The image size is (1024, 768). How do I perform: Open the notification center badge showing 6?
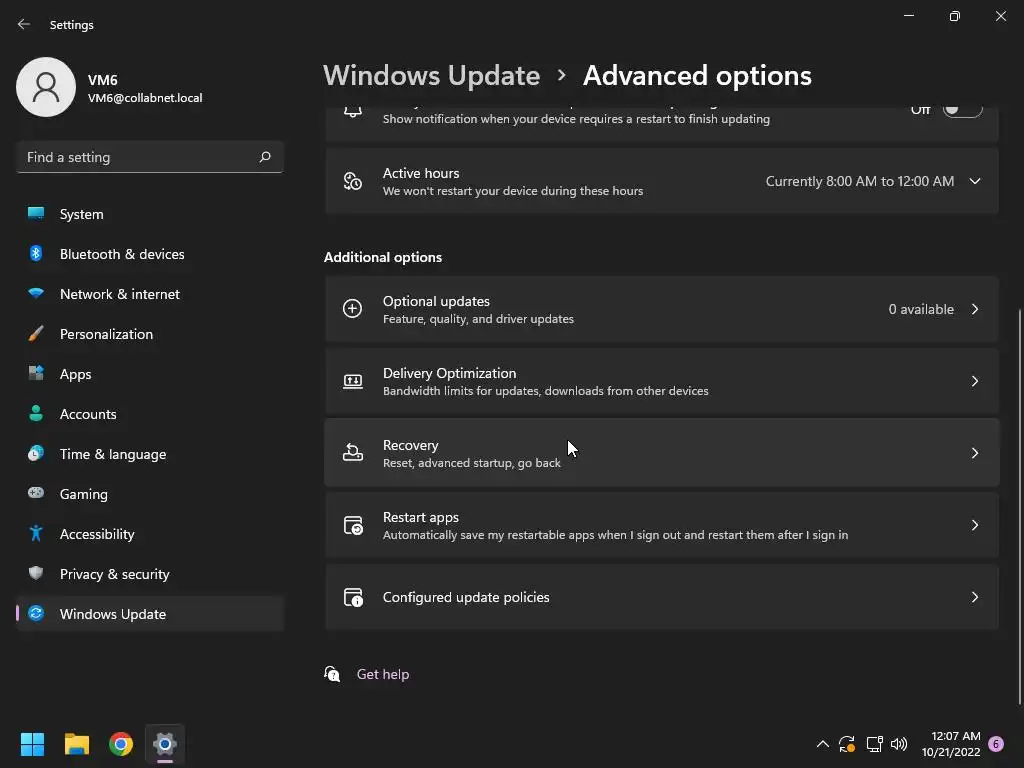(996, 744)
